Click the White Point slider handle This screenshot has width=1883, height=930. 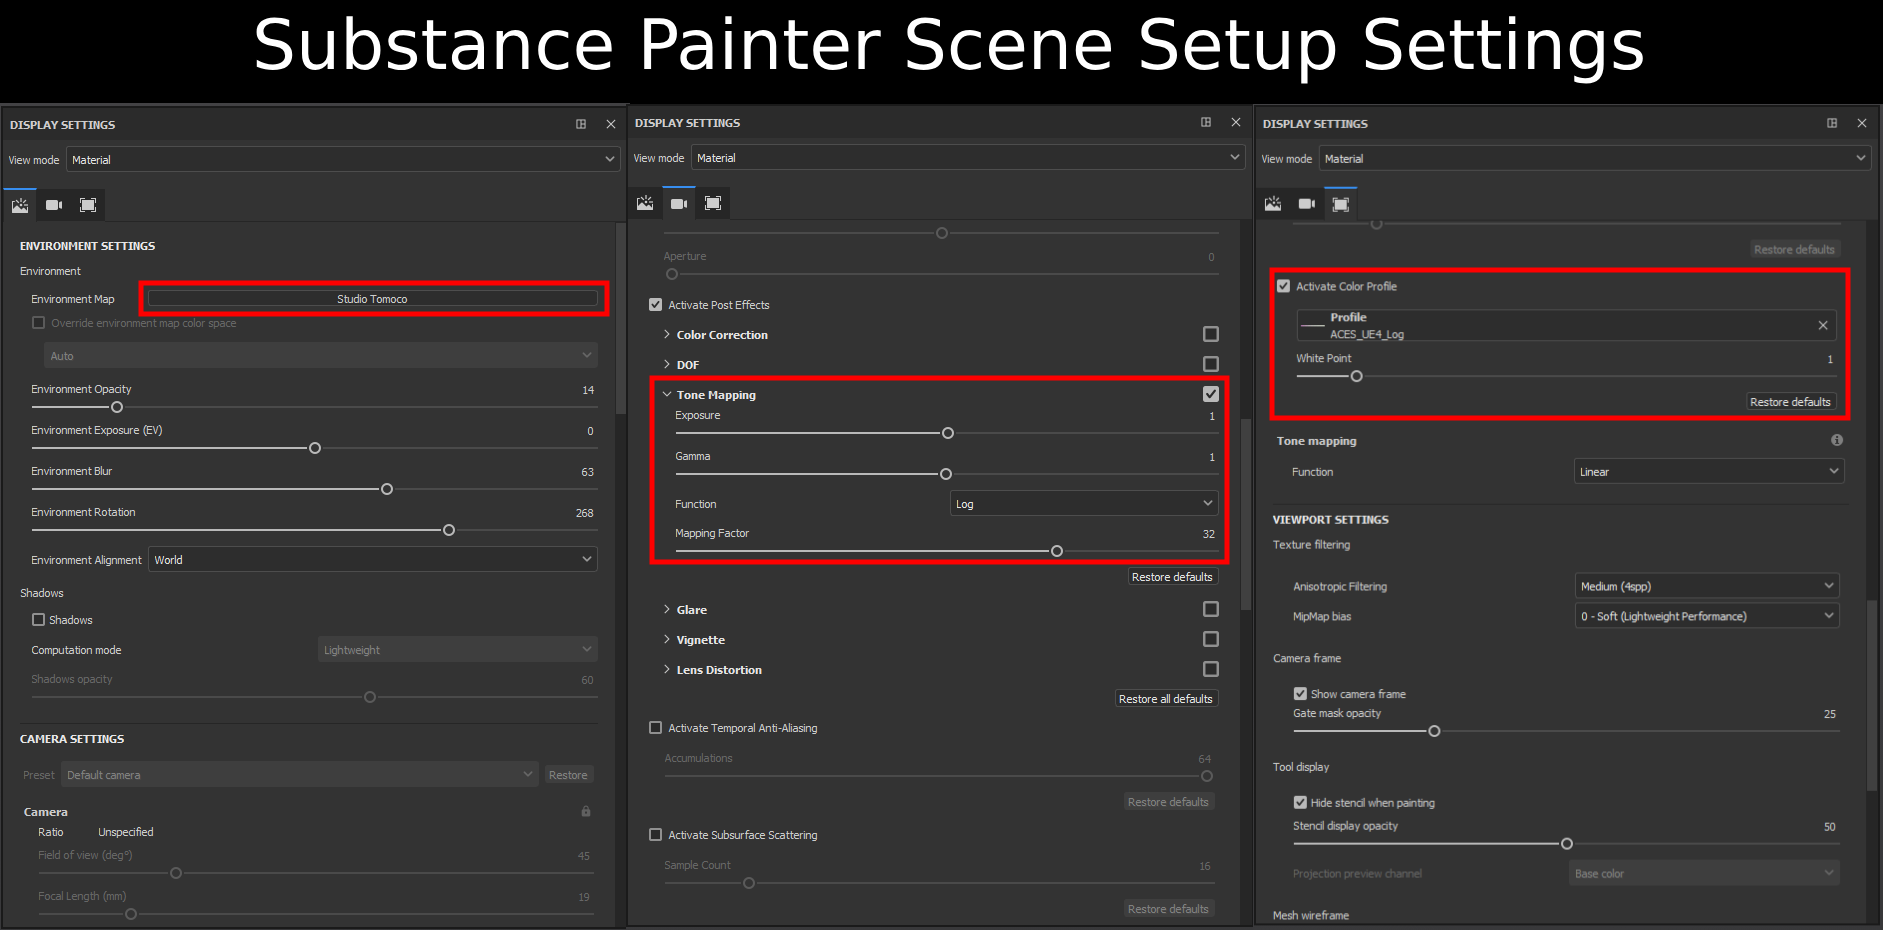(x=1357, y=376)
